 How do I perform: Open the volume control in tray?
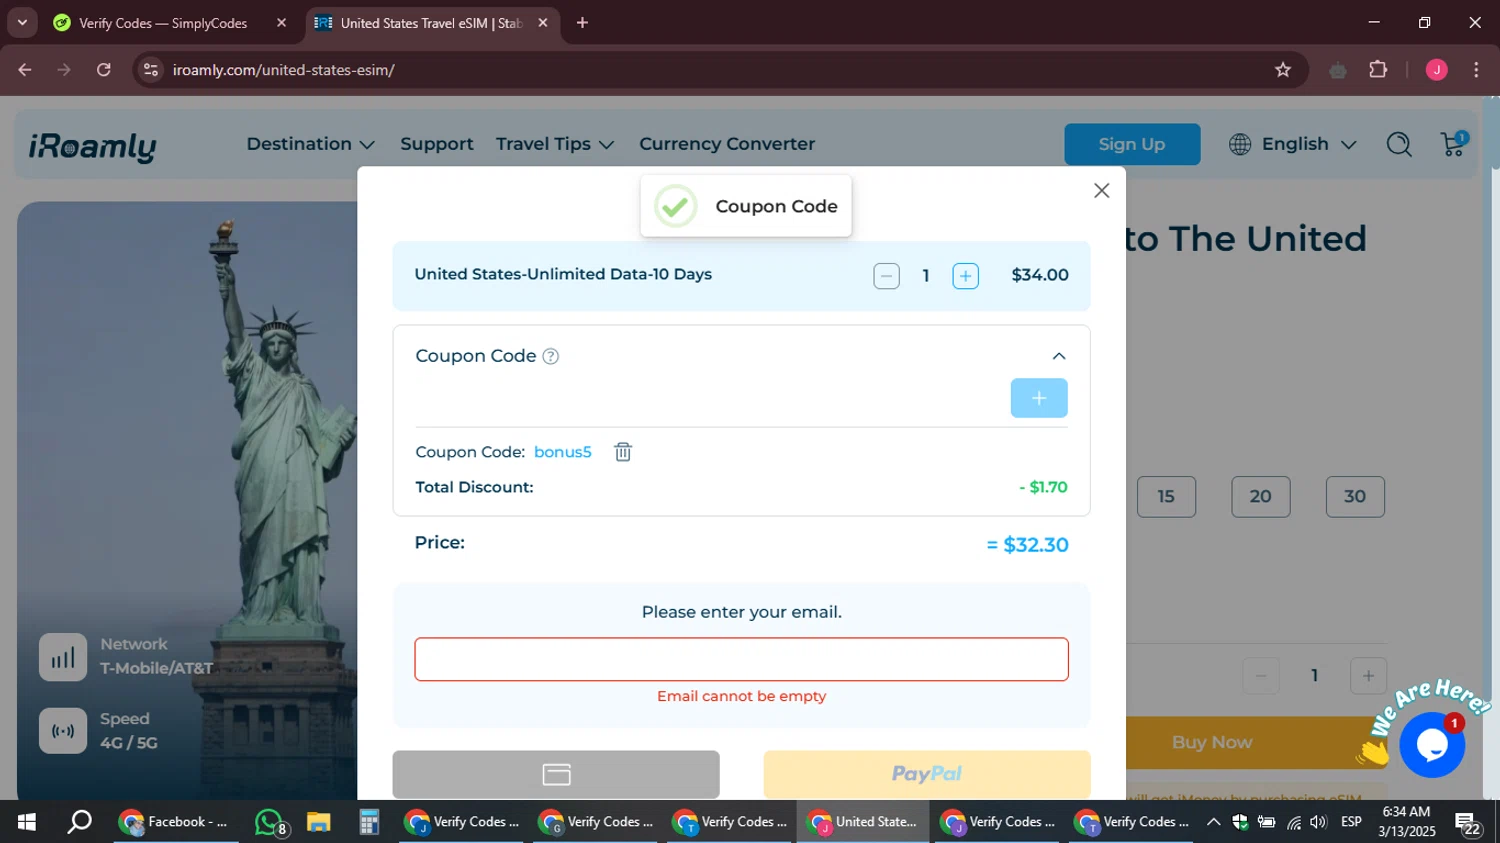1318,822
